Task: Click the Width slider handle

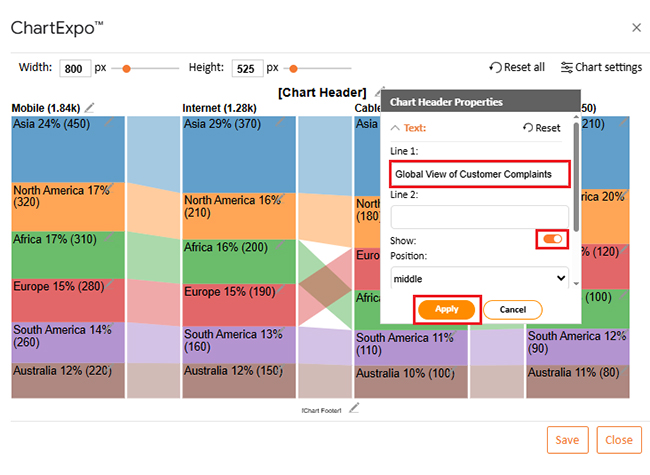Action: (x=127, y=69)
